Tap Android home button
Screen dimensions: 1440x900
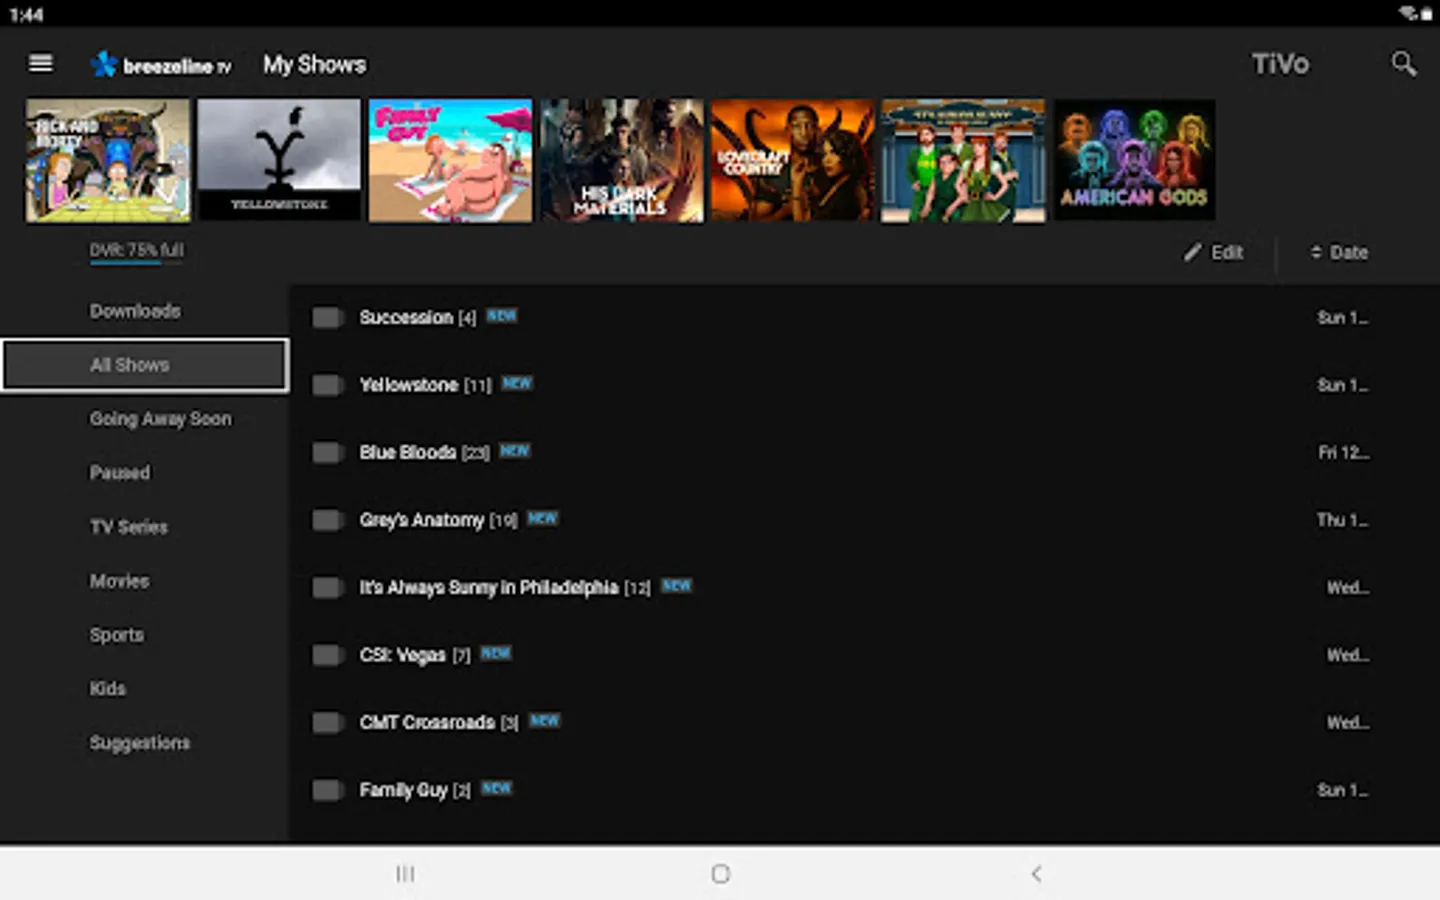point(720,874)
